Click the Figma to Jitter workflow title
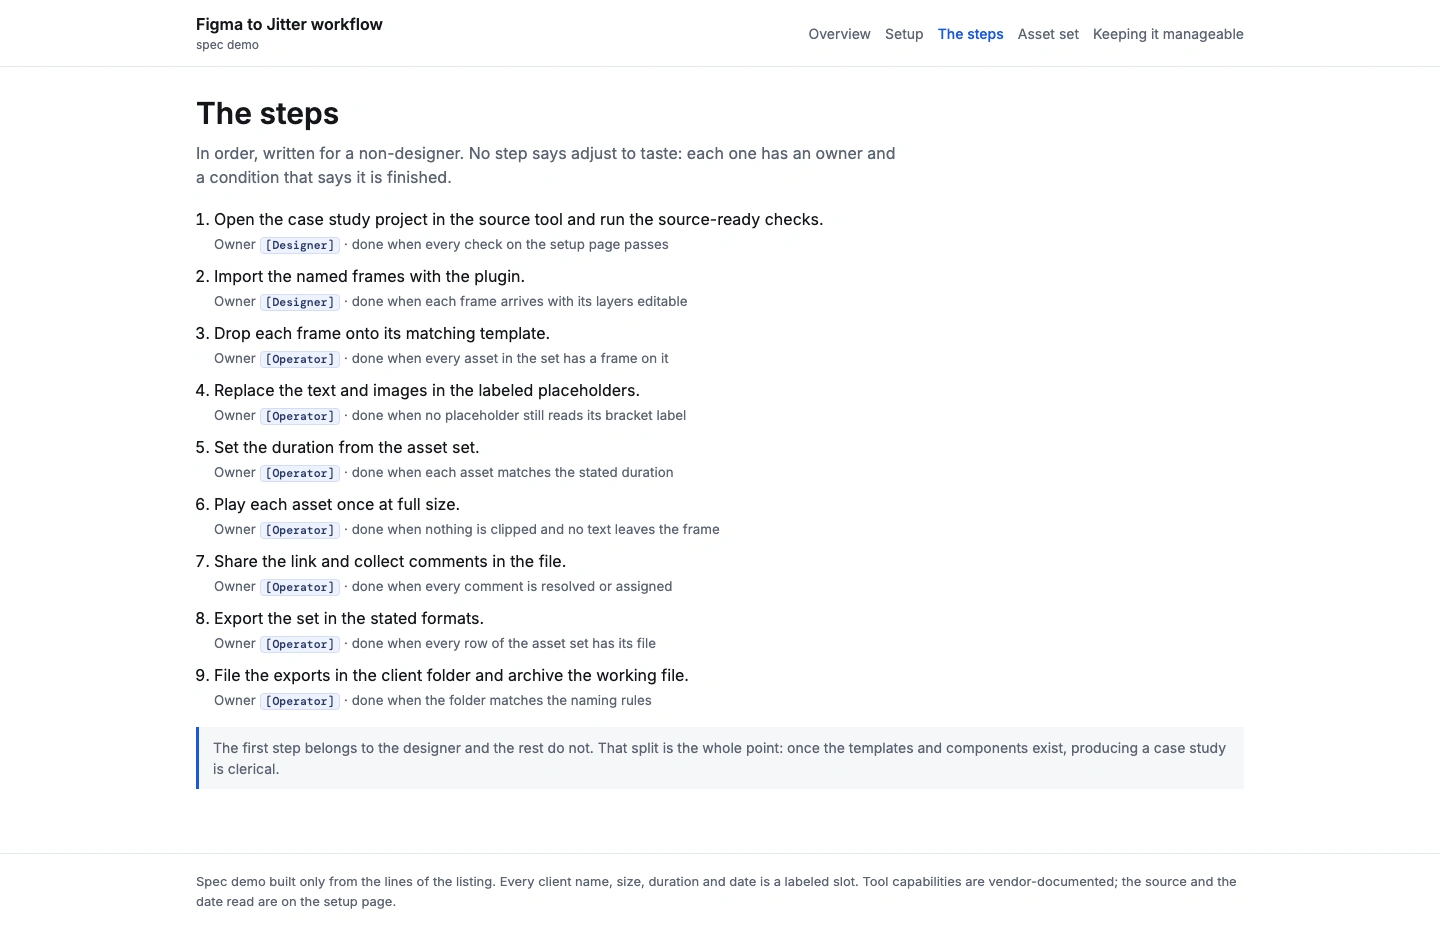 [289, 24]
